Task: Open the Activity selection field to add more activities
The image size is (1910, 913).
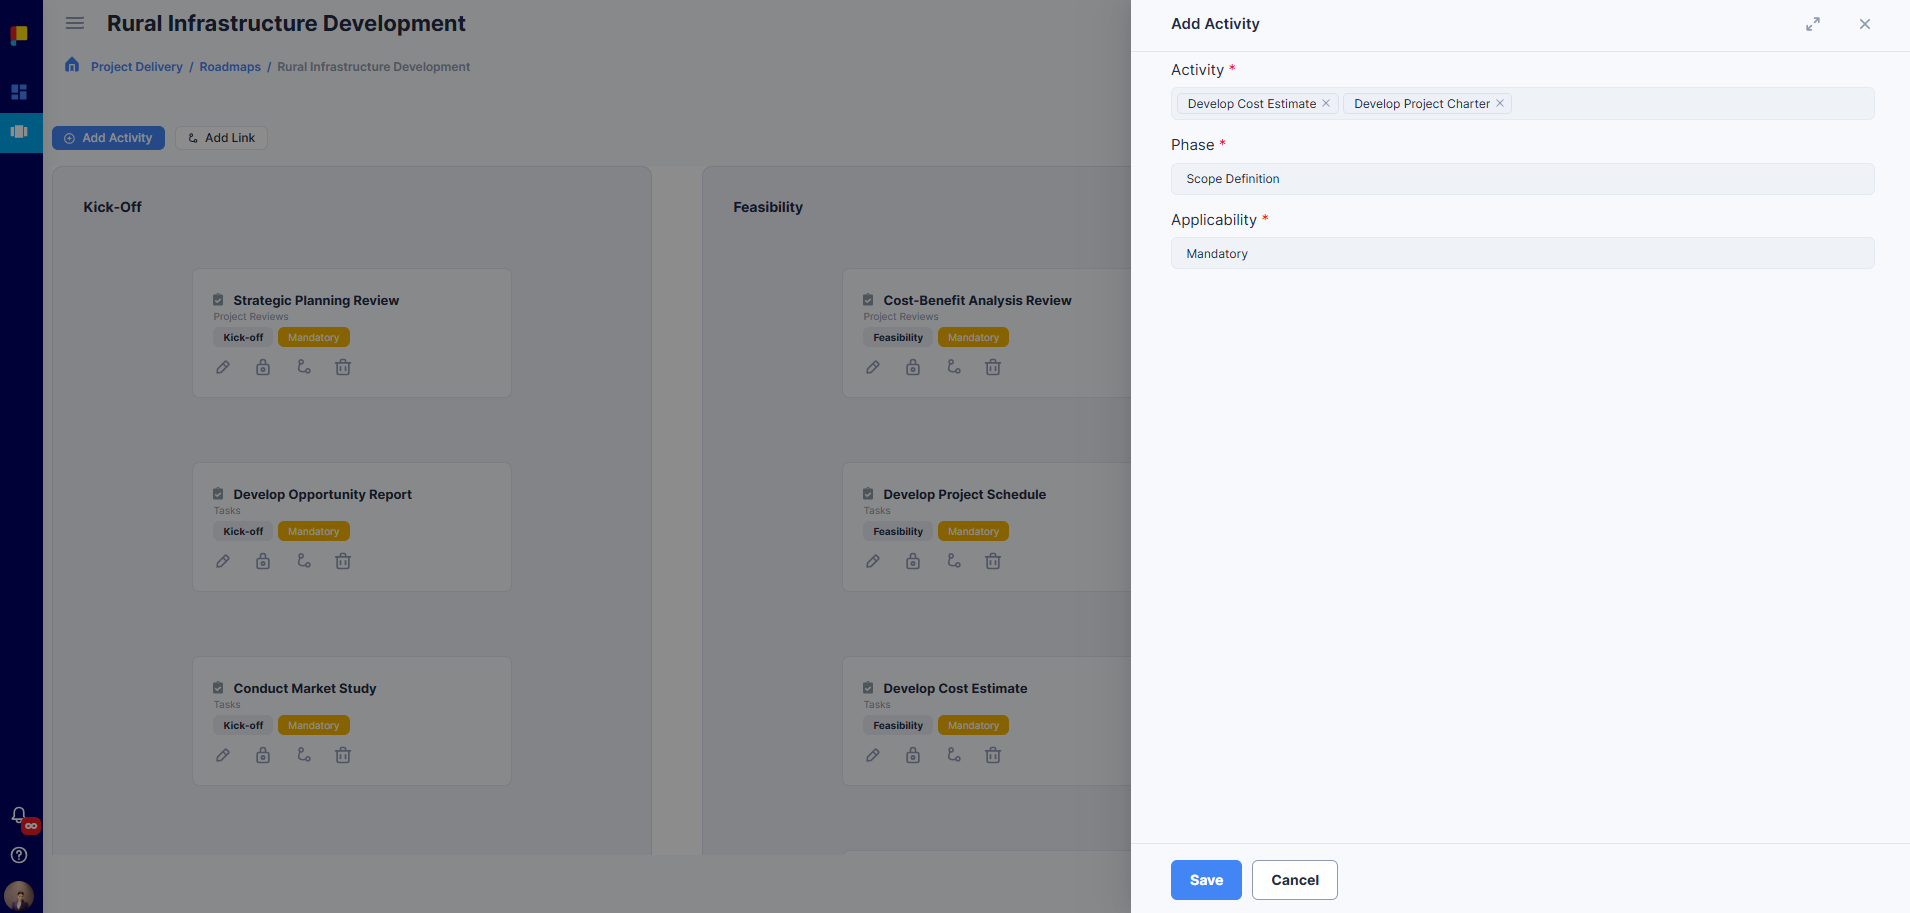Action: (1680, 103)
